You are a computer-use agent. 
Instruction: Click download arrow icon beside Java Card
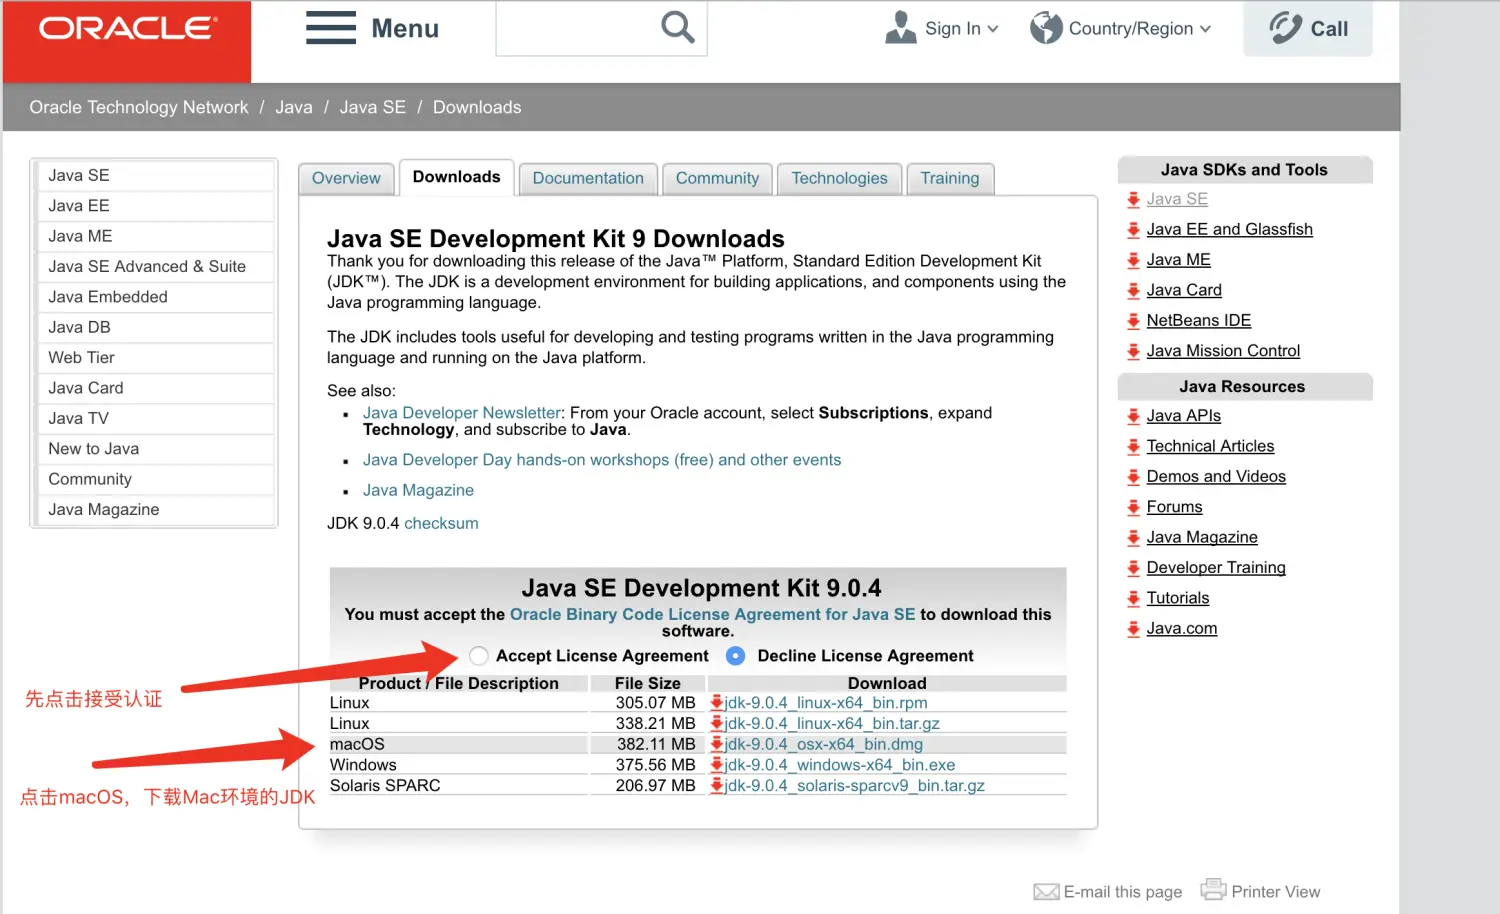click(x=1133, y=291)
